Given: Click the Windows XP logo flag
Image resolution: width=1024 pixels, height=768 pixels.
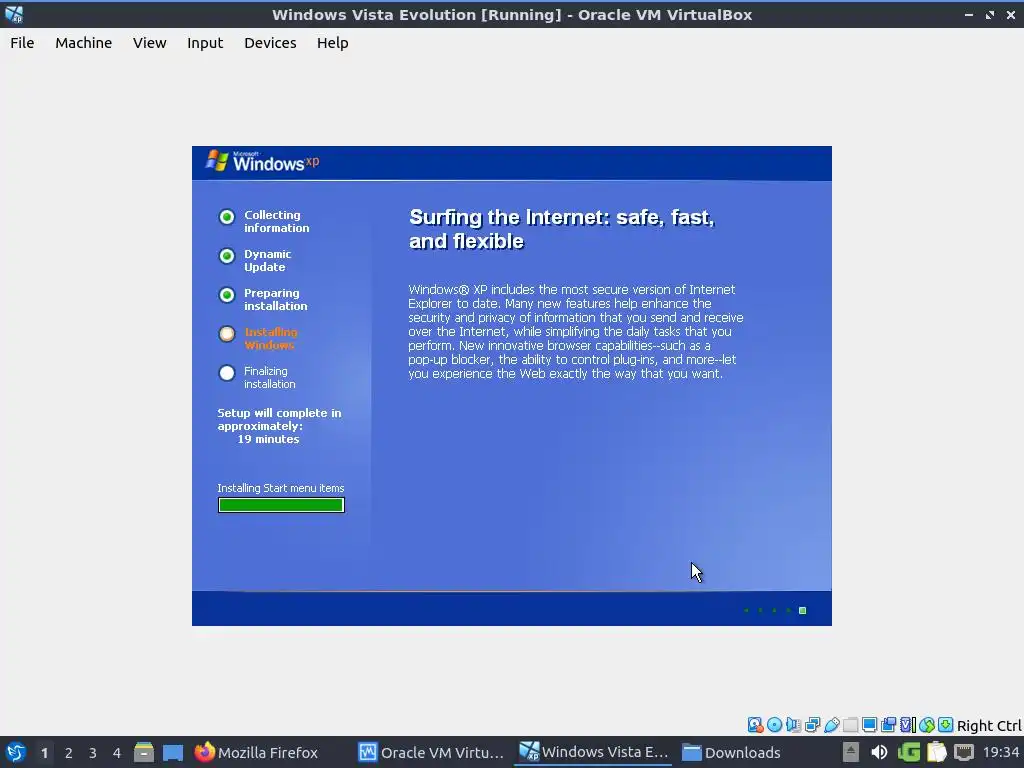Looking at the screenshot, I should [217, 161].
